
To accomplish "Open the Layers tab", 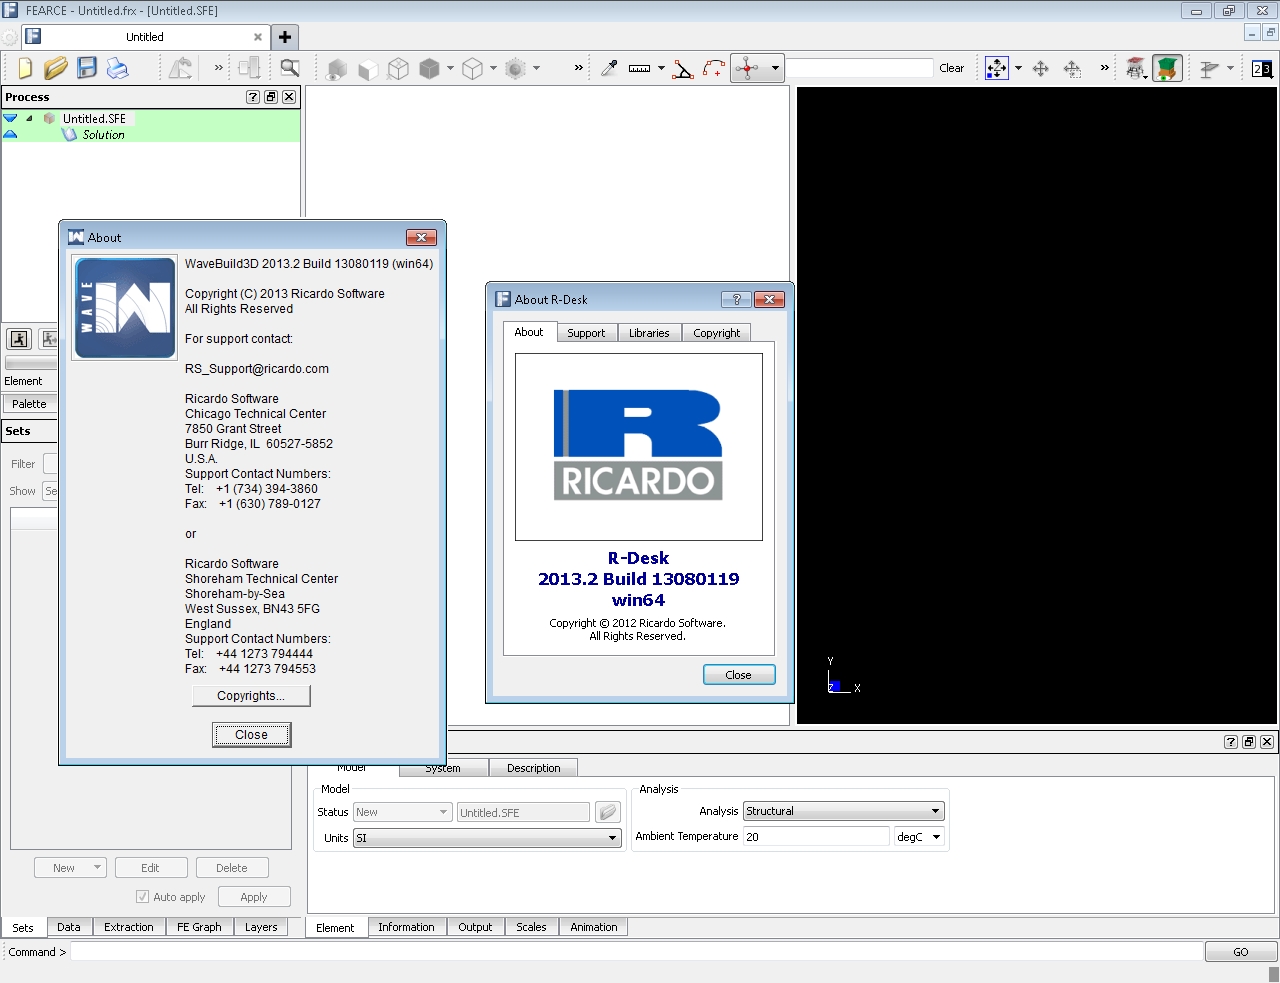I will pos(261,927).
